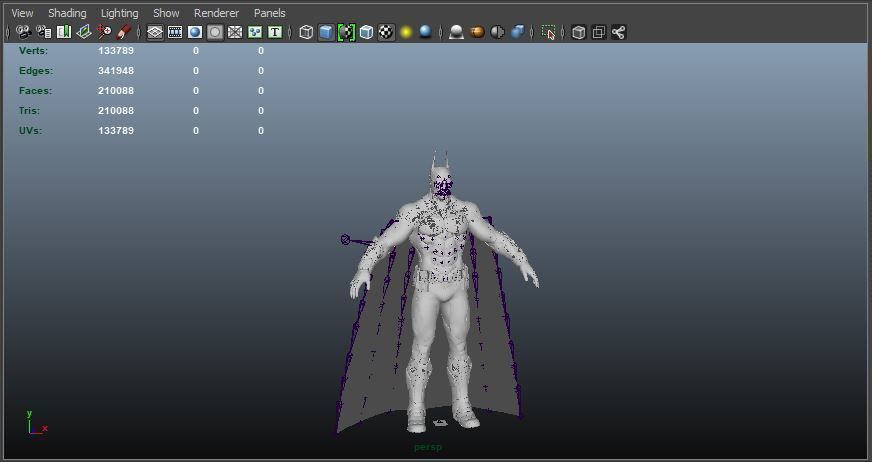
Task: Toggle Multisample Anti-aliasing half-sphere icon
Action: point(497,32)
